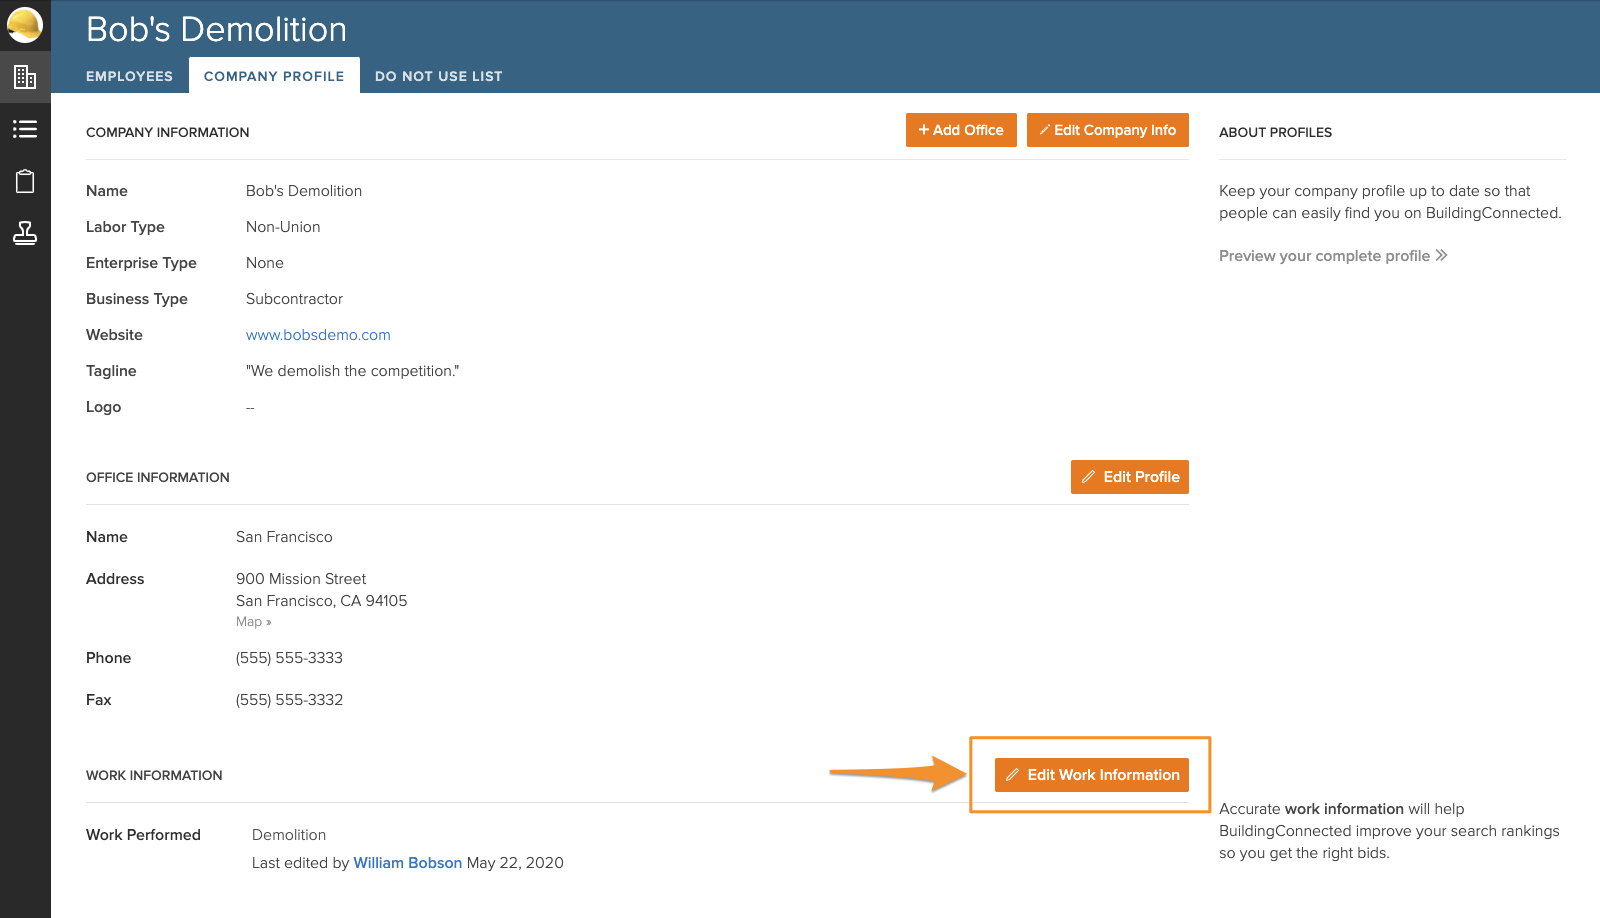Click the 900 Mission Street address text
This screenshot has width=1600, height=918.
pyautogui.click(x=301, y=579)
